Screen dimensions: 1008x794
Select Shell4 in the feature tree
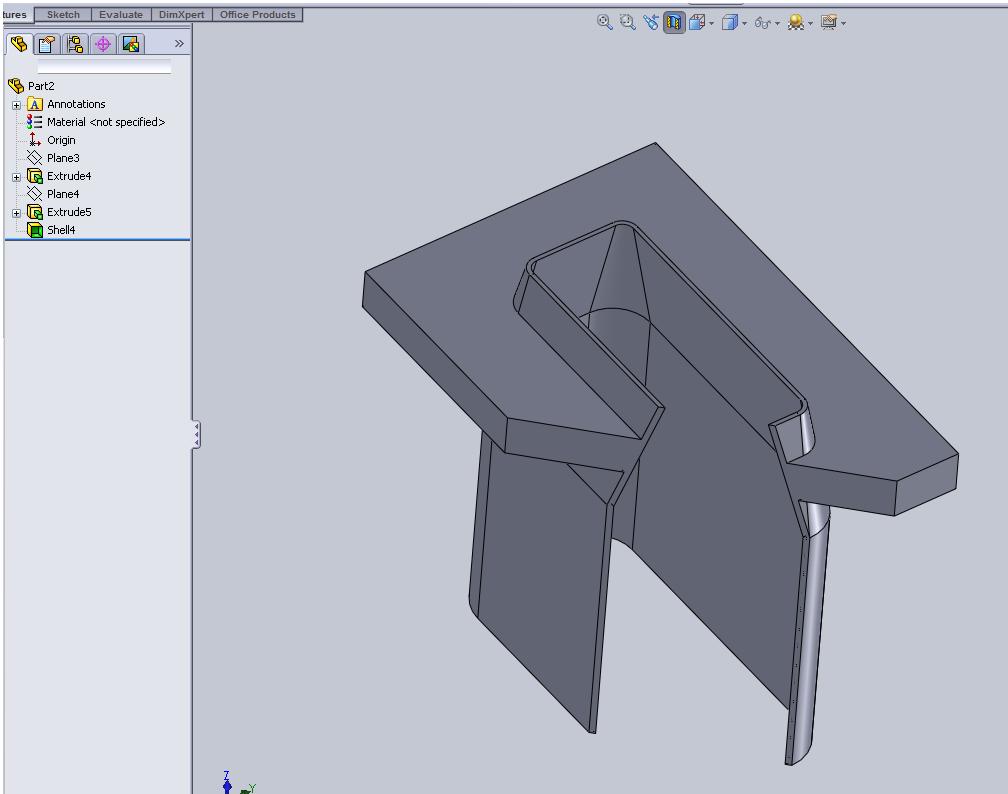click(61, 230)
